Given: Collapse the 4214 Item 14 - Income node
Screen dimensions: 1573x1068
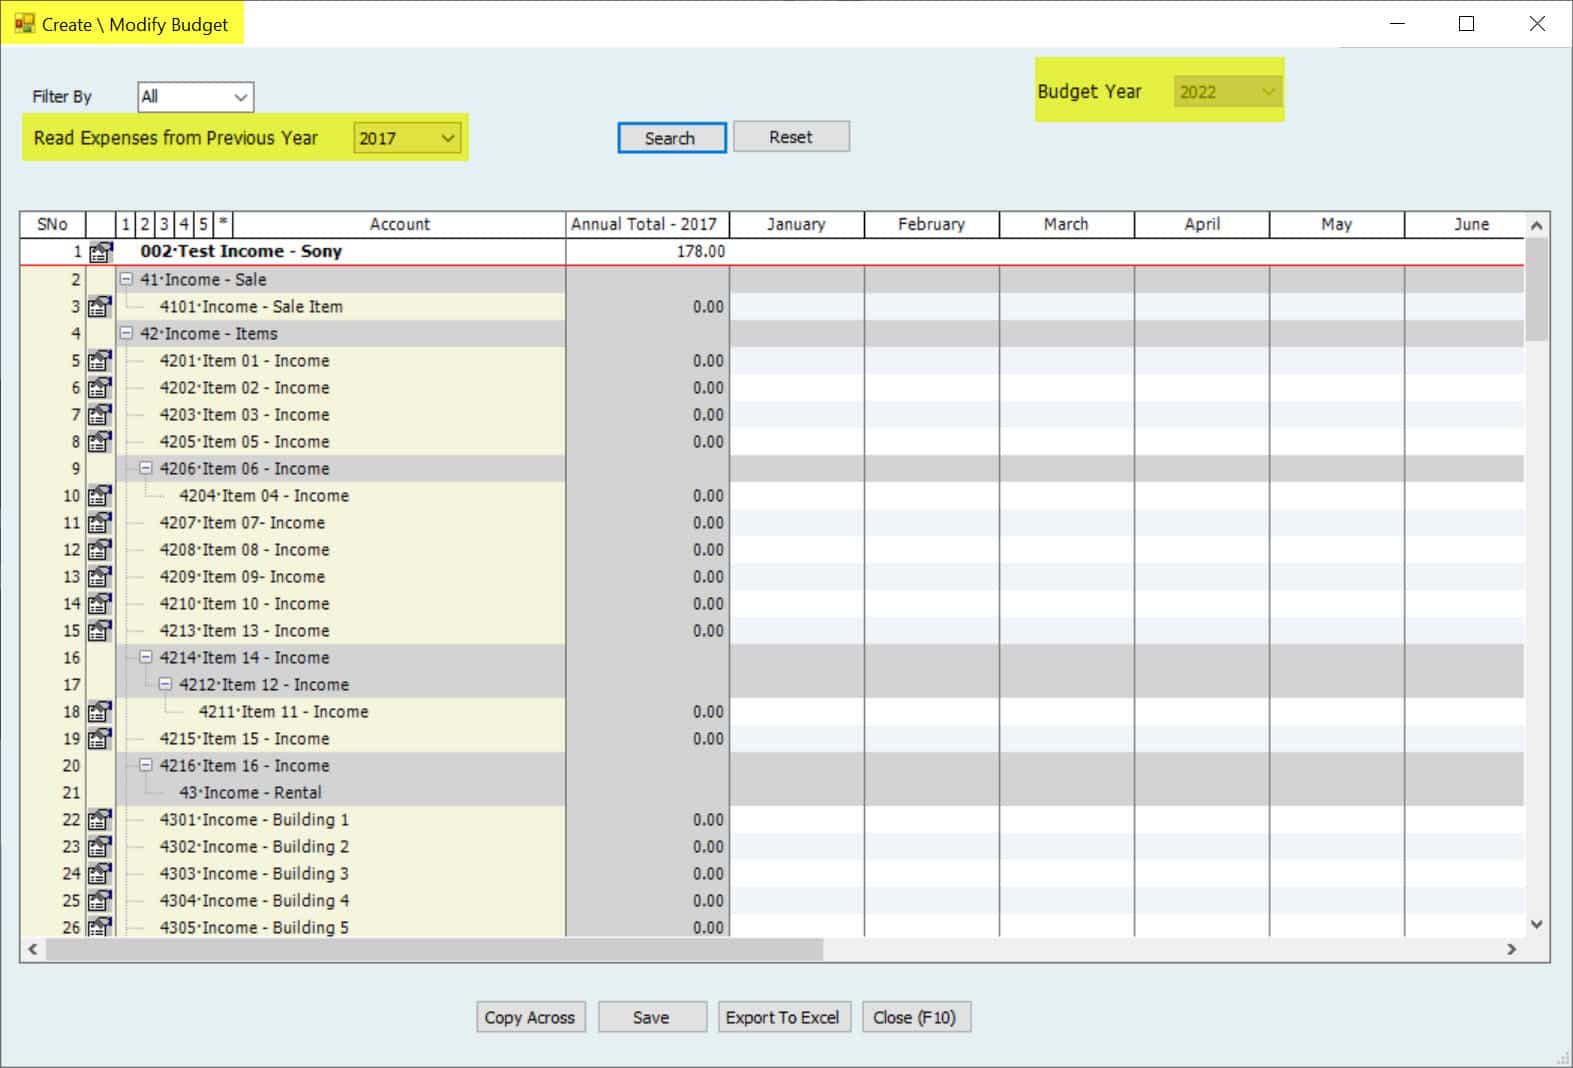Looking at the screenshot, I should (x=146, y=658).
